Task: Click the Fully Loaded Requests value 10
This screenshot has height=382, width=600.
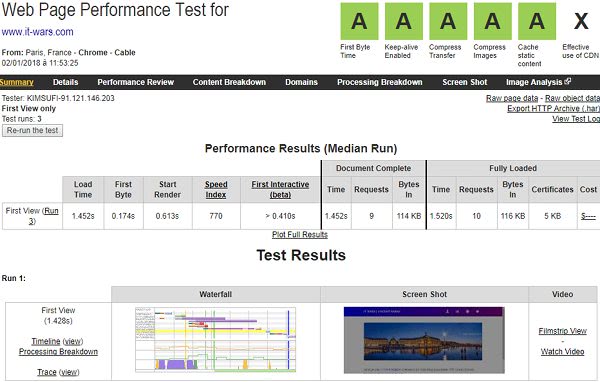Action: (476, 216)
